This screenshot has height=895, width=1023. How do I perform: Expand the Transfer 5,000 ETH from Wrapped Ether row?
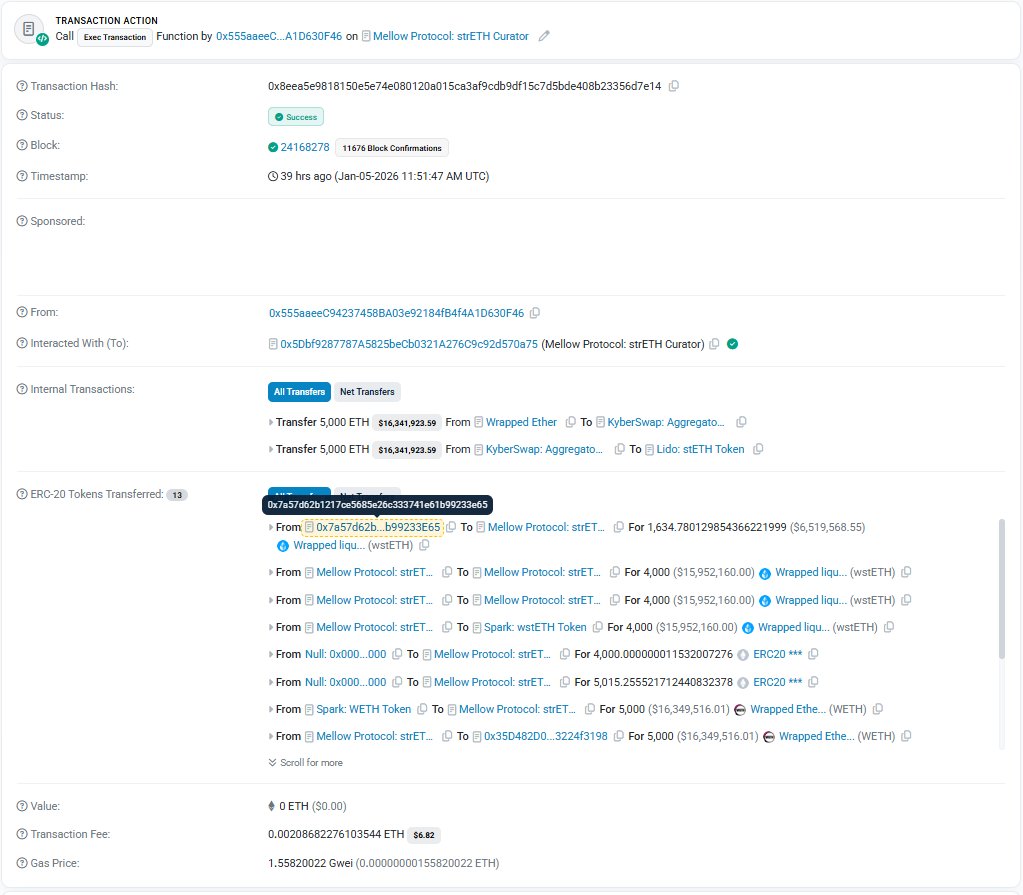[271, 423]
